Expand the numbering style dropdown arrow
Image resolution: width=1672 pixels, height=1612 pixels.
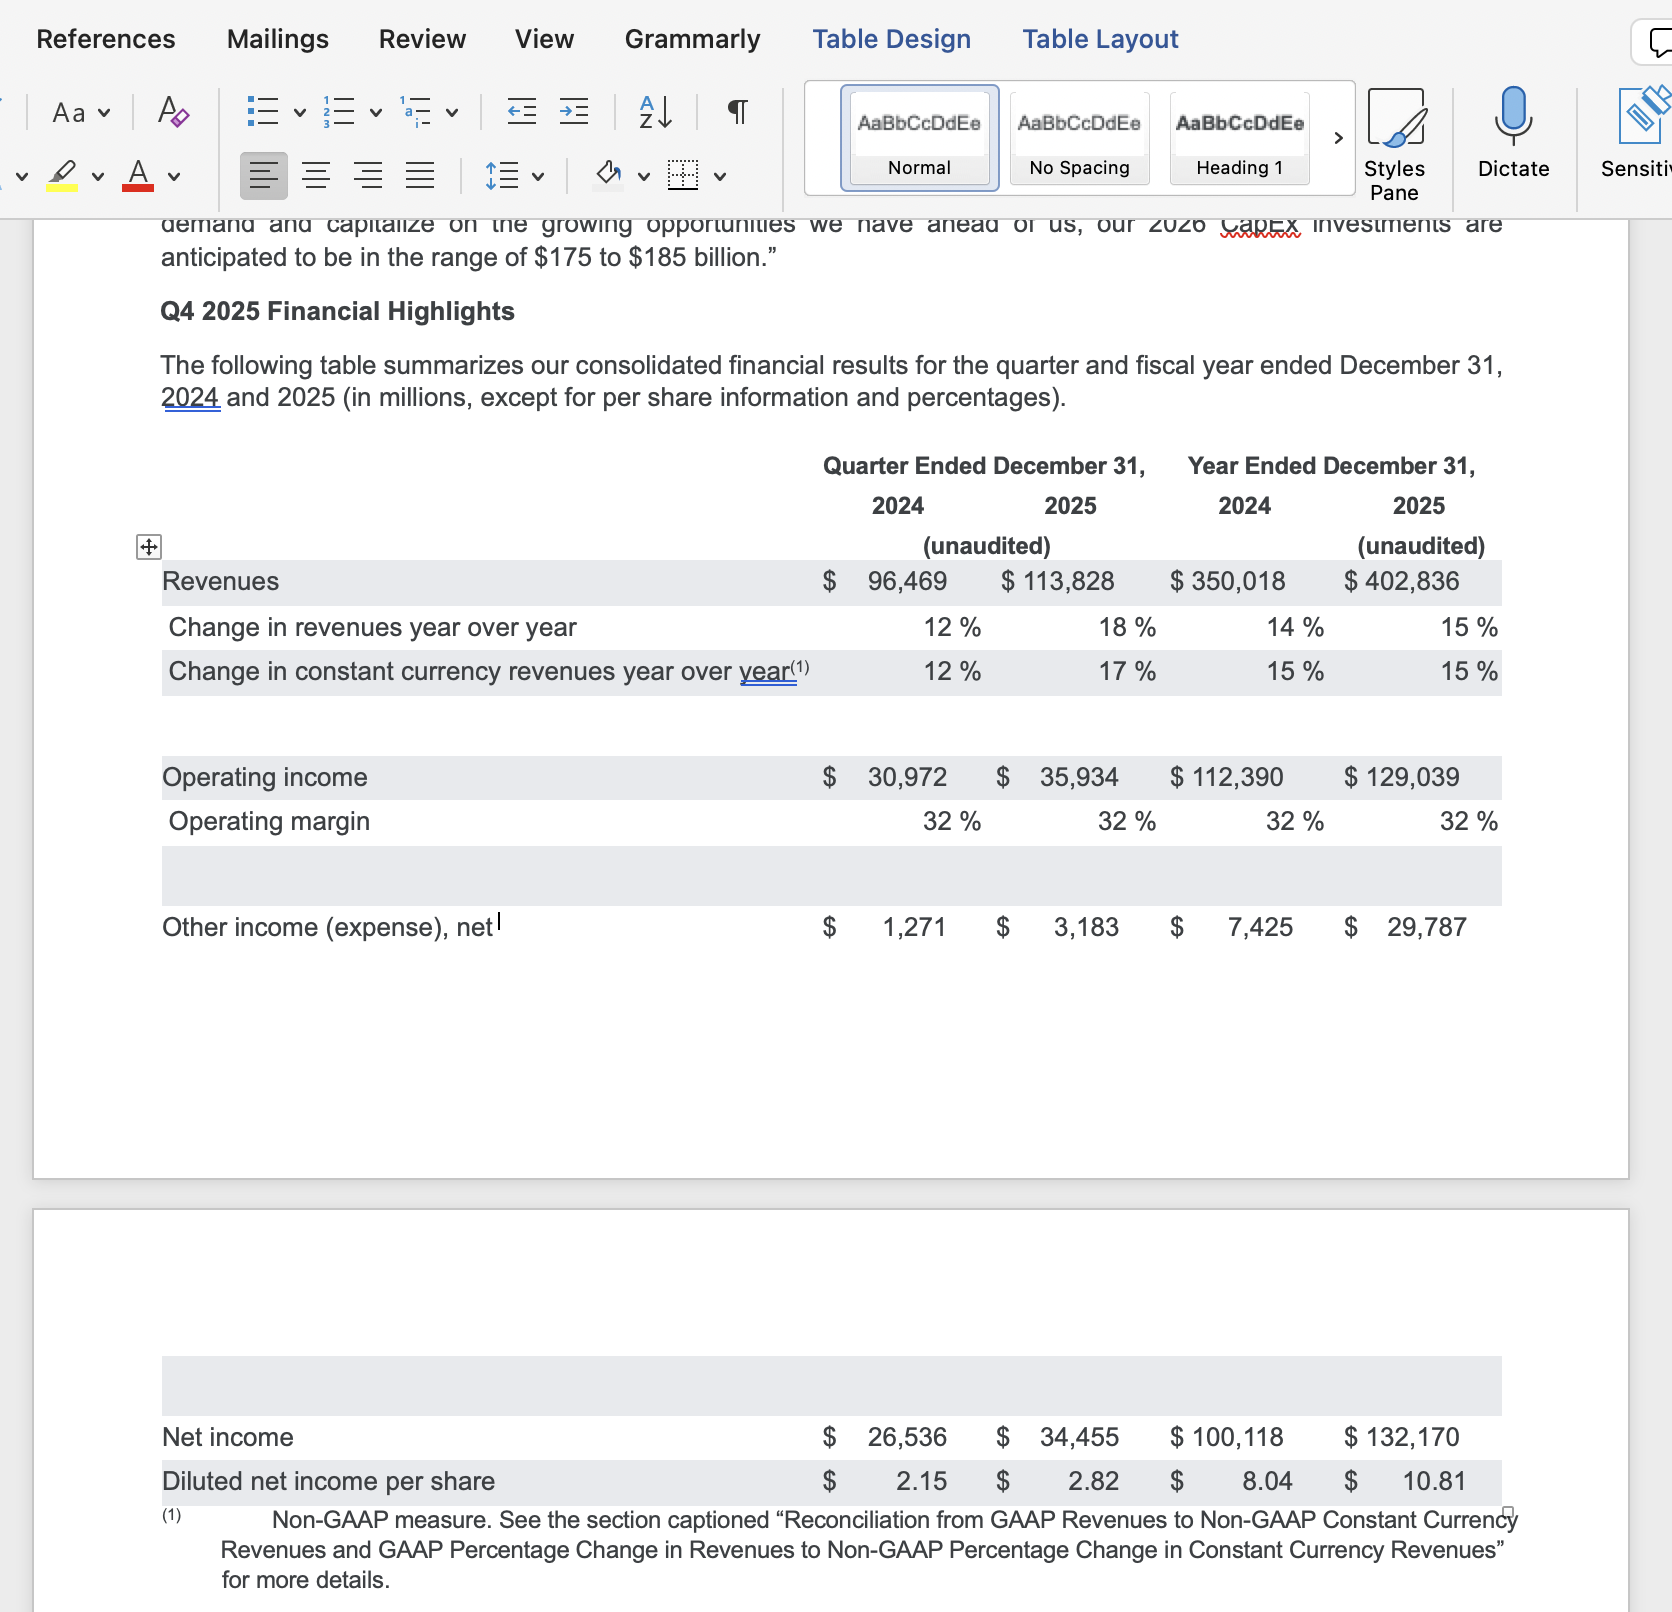coord(376,113)
